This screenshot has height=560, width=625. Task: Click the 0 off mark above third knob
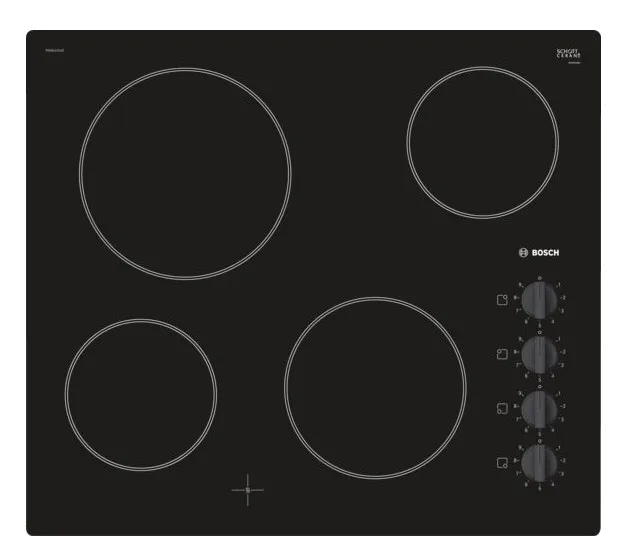point(539,384)
